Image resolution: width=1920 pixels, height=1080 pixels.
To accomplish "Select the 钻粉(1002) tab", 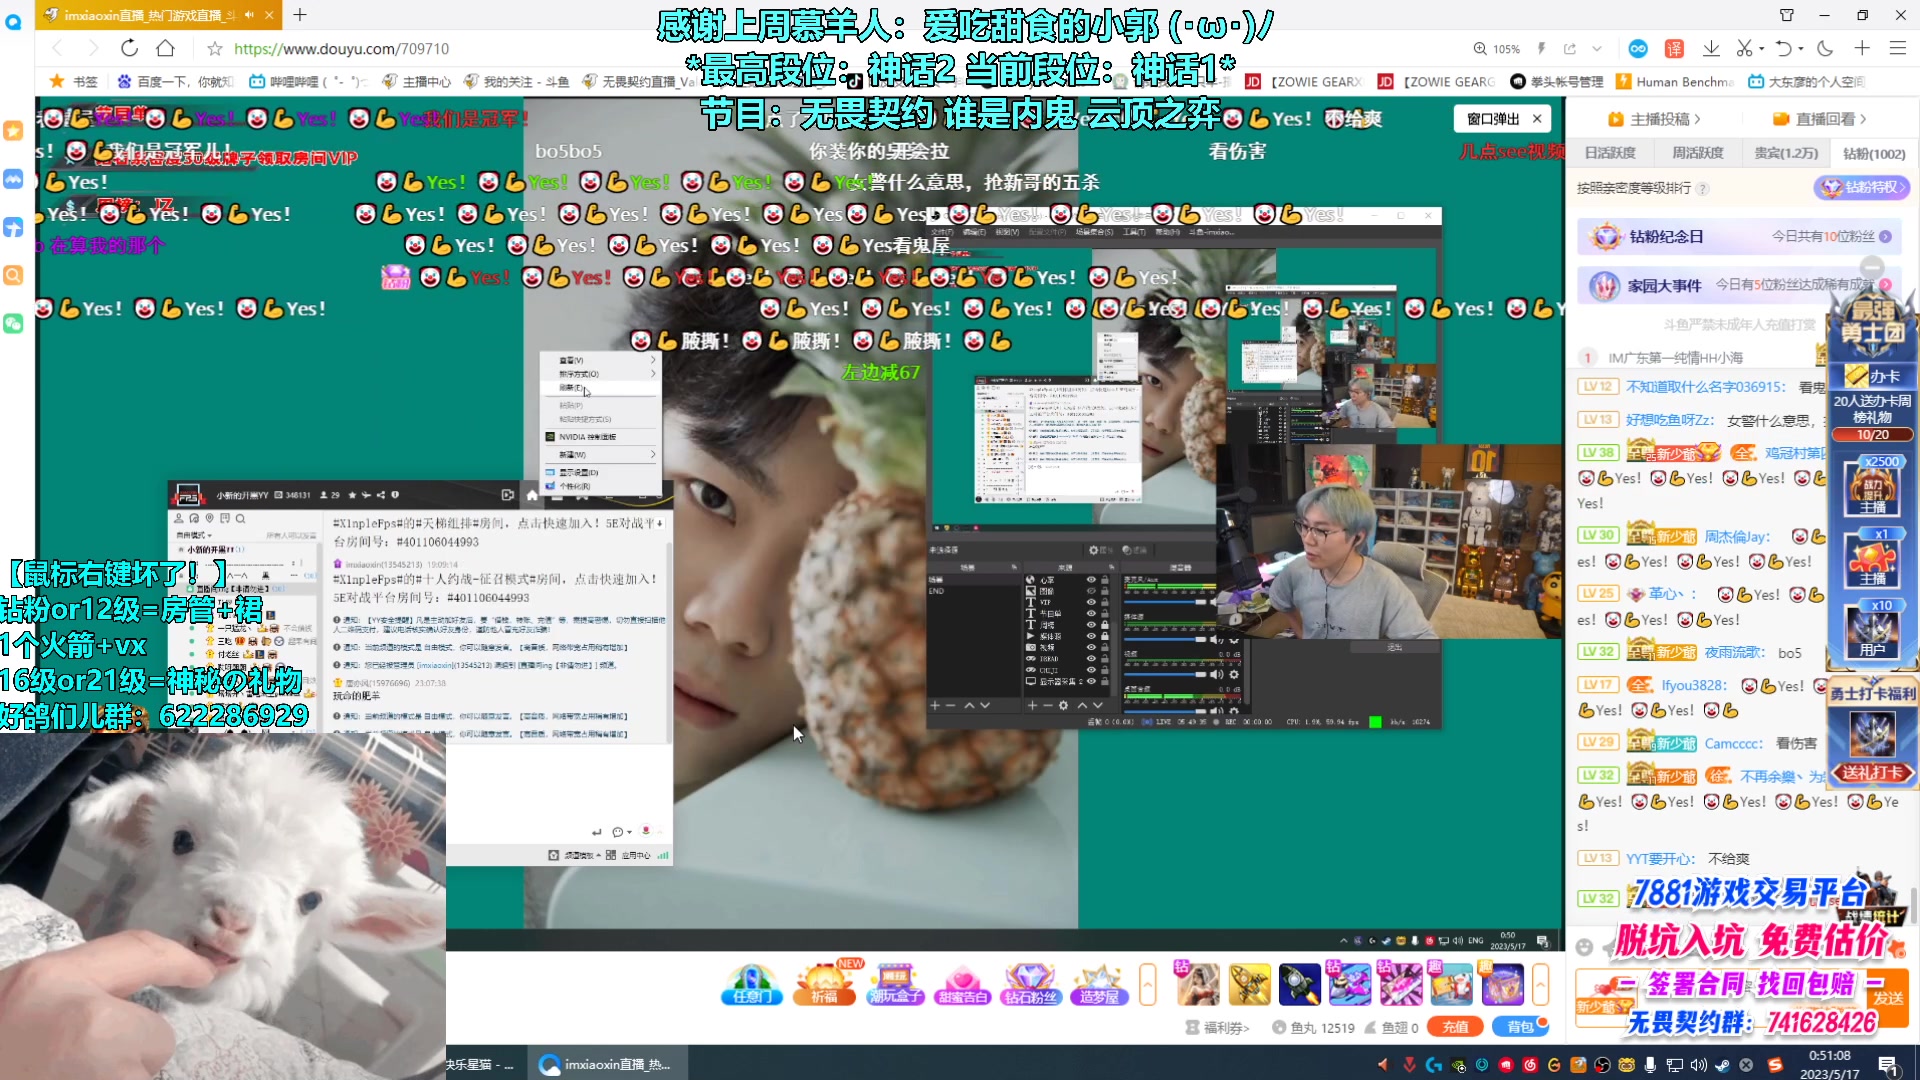I will (1874, 153).
